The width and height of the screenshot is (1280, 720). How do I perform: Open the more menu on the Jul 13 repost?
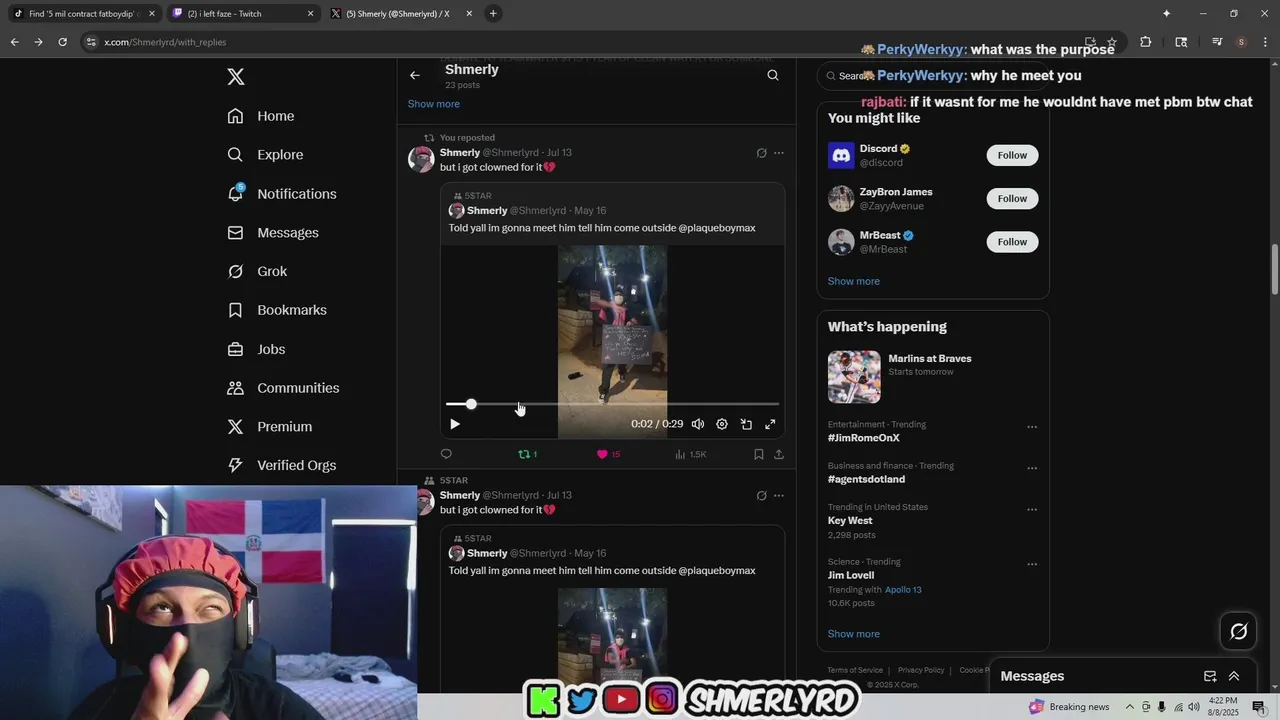779,153
